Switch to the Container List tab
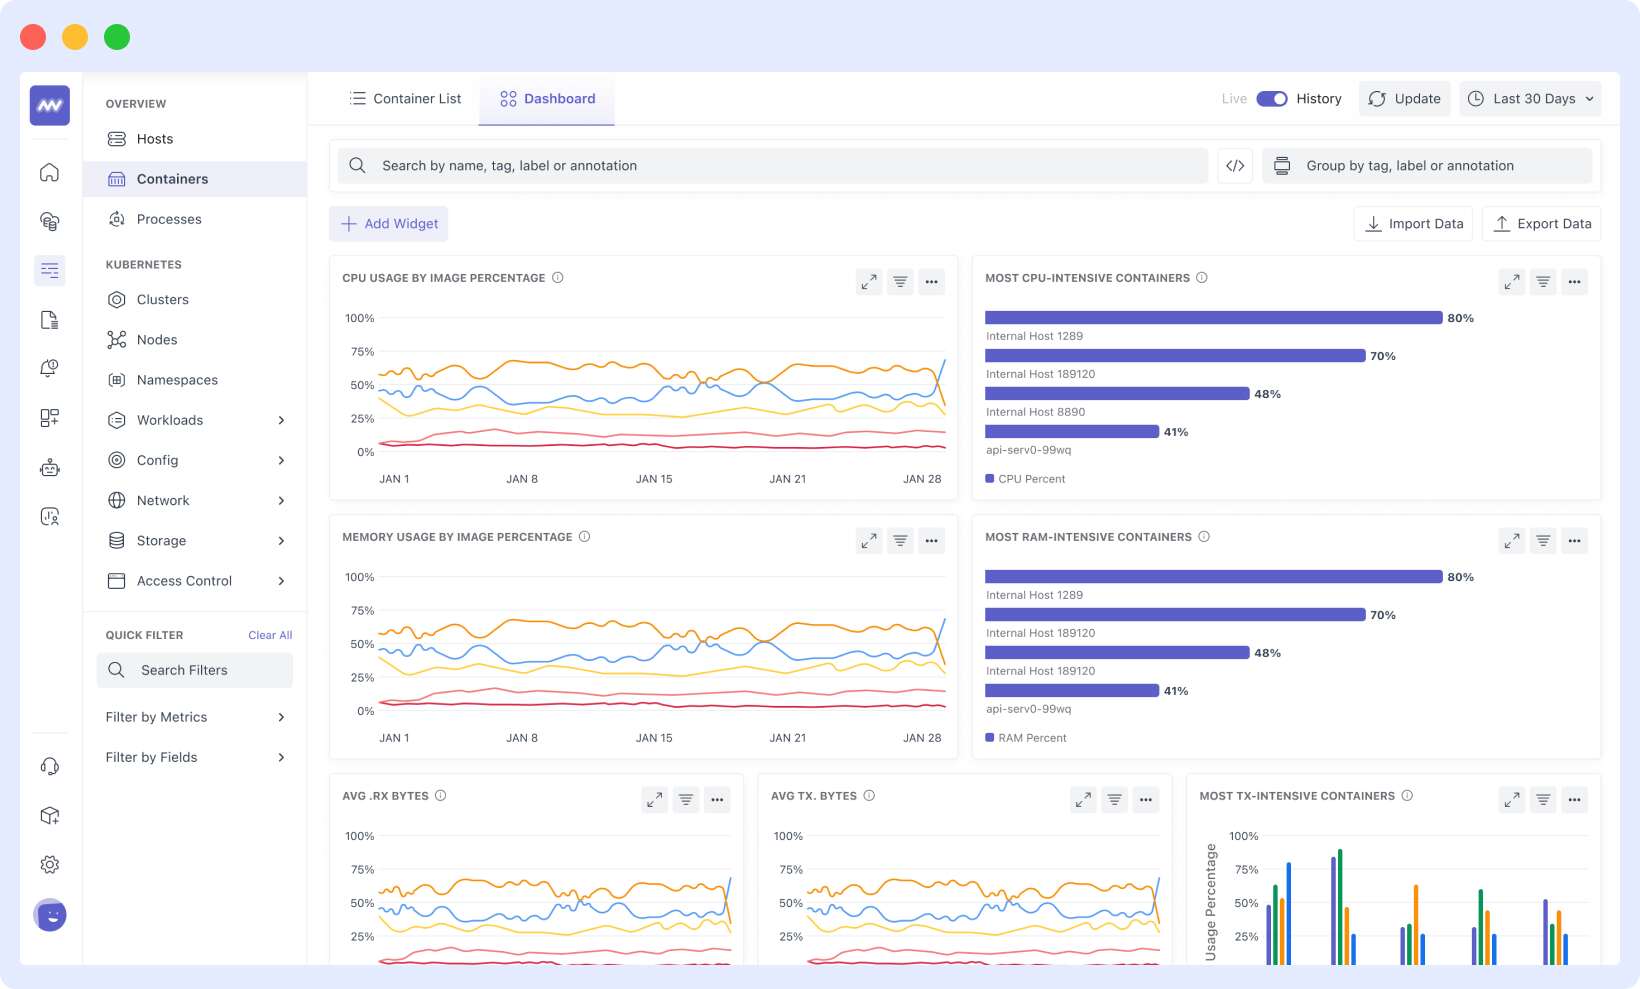 coord(404,98)
